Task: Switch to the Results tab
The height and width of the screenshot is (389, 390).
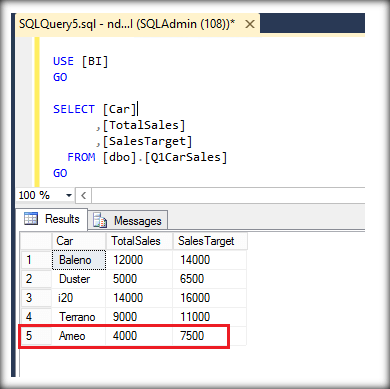Action: (x=52, y=219)
